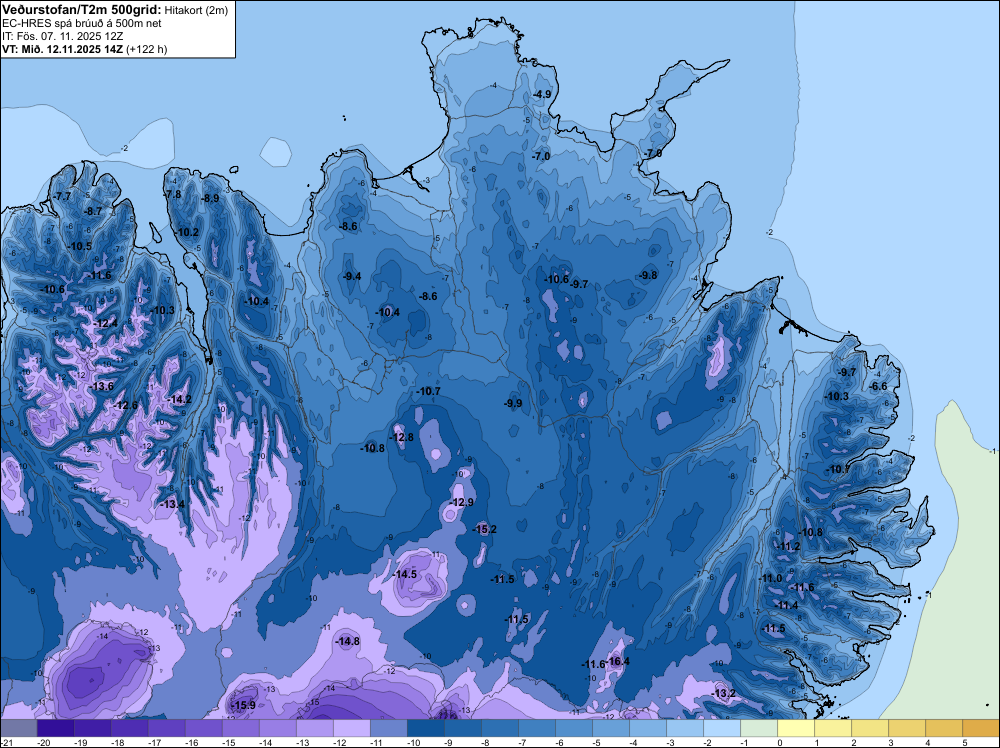Screen dimensions: 1000x748
Task: Click the -11.0 temperature label
Action: (770, 578)
